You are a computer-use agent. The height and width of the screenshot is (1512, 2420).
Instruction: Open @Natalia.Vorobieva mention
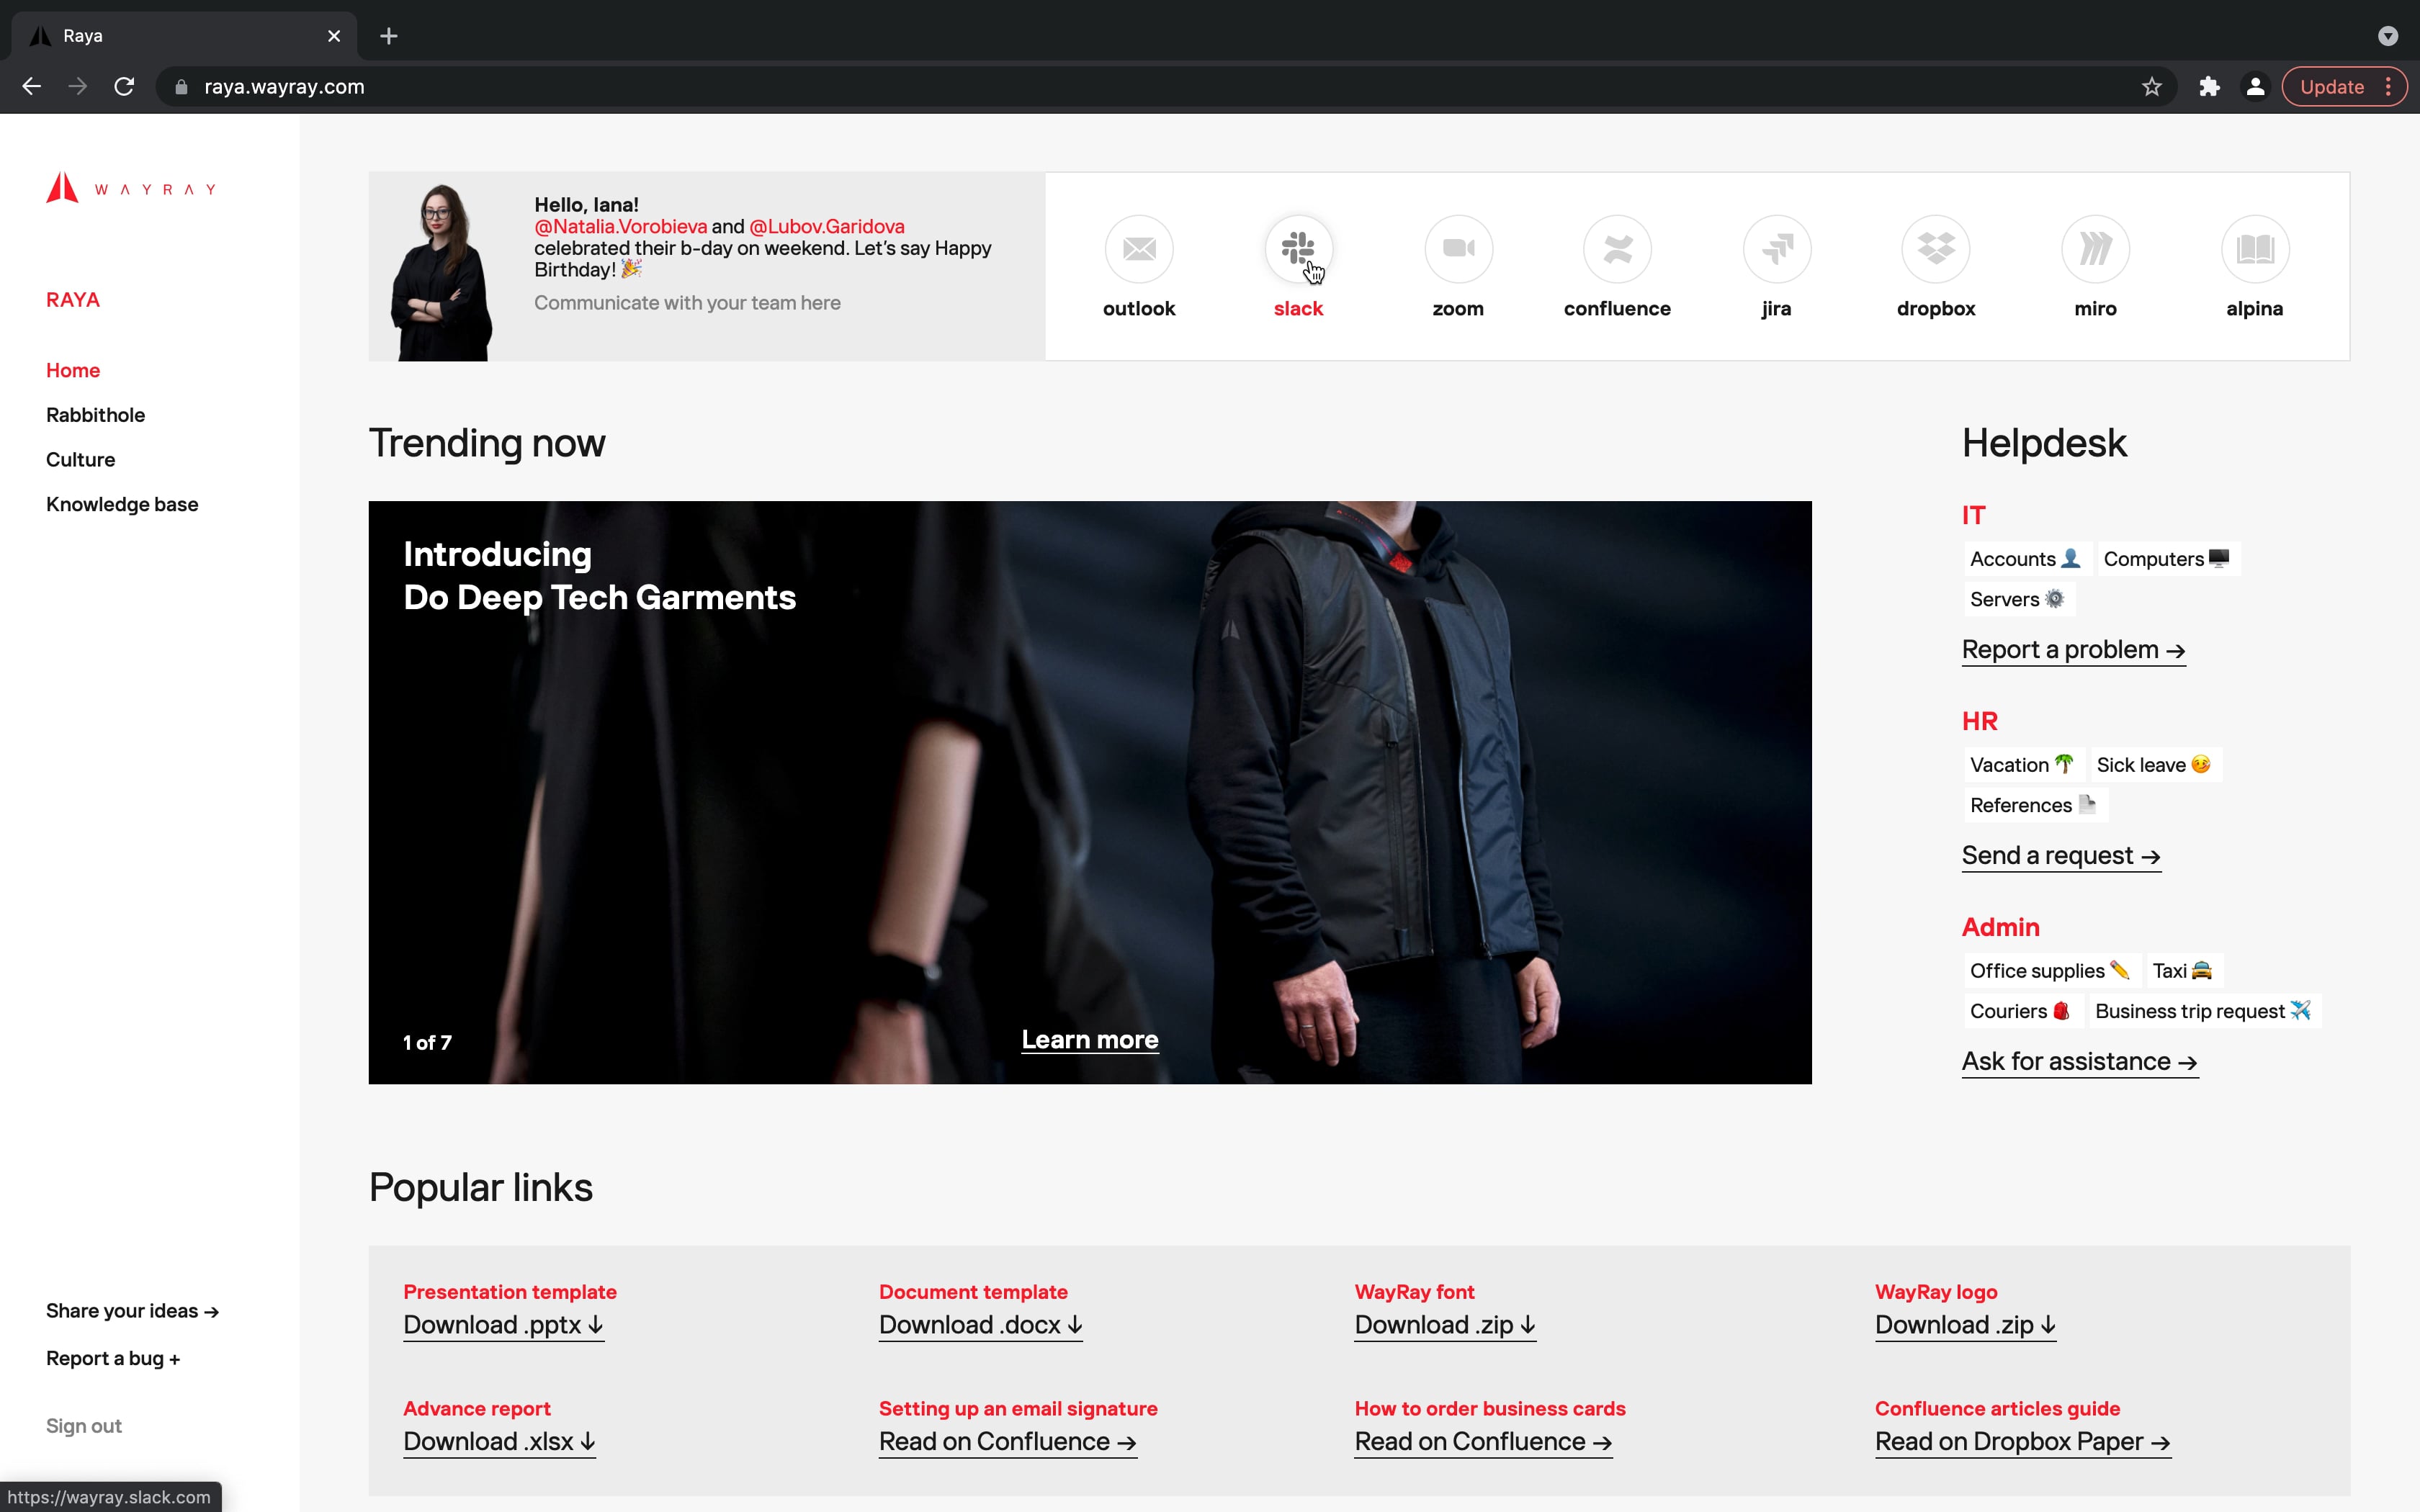coord(620,227)
